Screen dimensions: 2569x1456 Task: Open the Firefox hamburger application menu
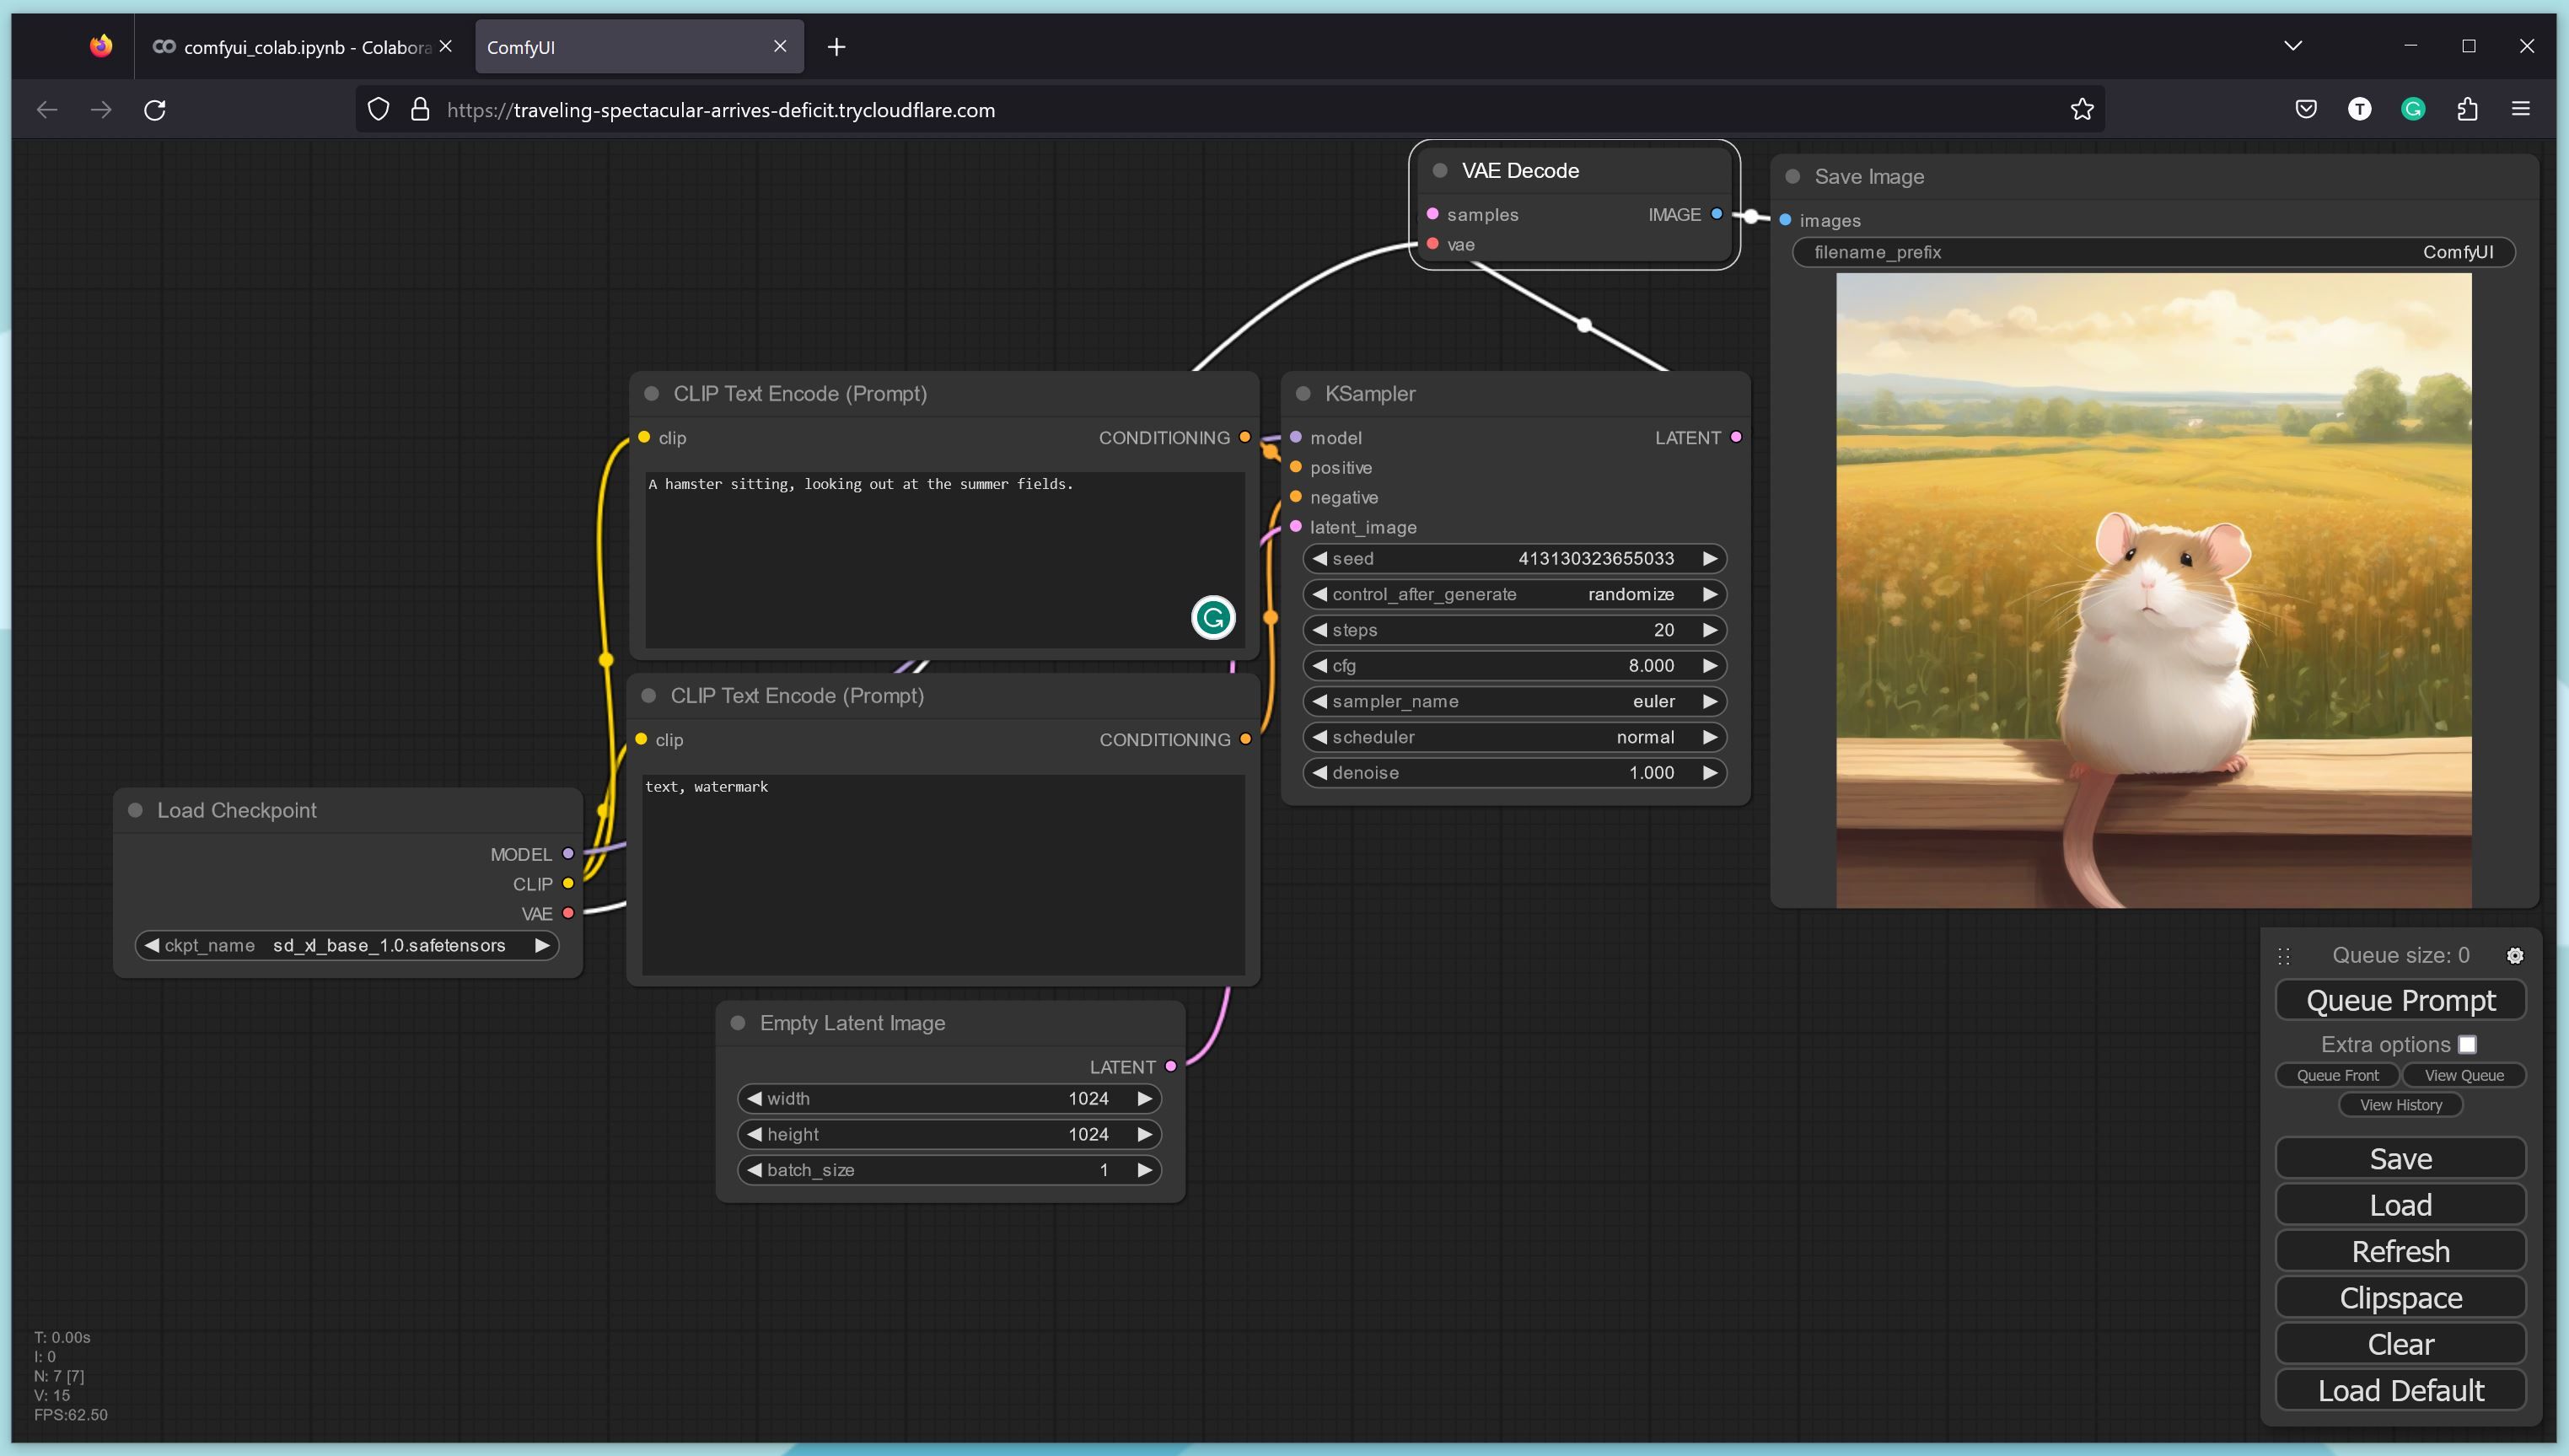coord(2520,110)
